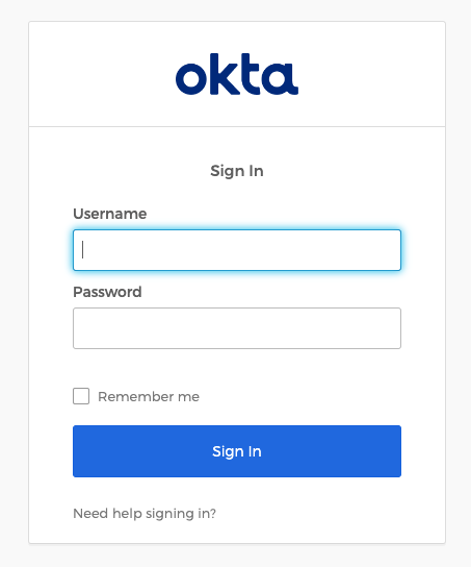Click the Password field label
Screen dimensions: 472x568
107,292
